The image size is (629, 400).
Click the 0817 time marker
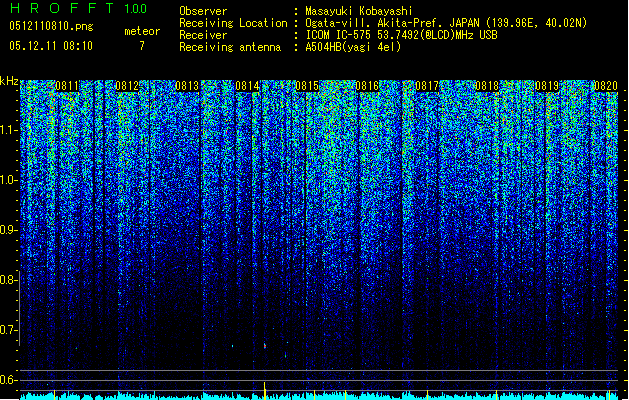427,86
